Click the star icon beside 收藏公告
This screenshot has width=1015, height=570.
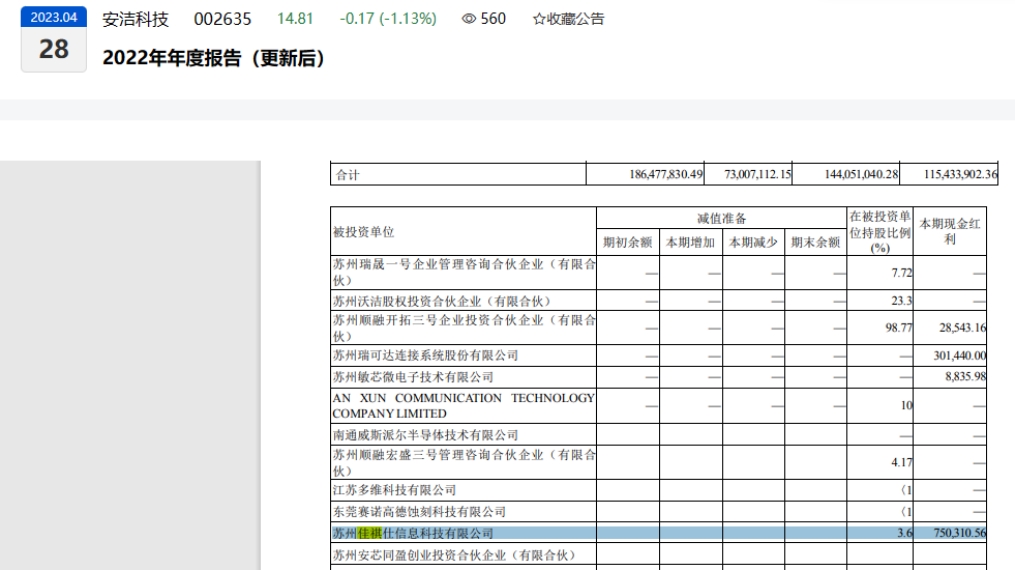[x=539, y=19]
